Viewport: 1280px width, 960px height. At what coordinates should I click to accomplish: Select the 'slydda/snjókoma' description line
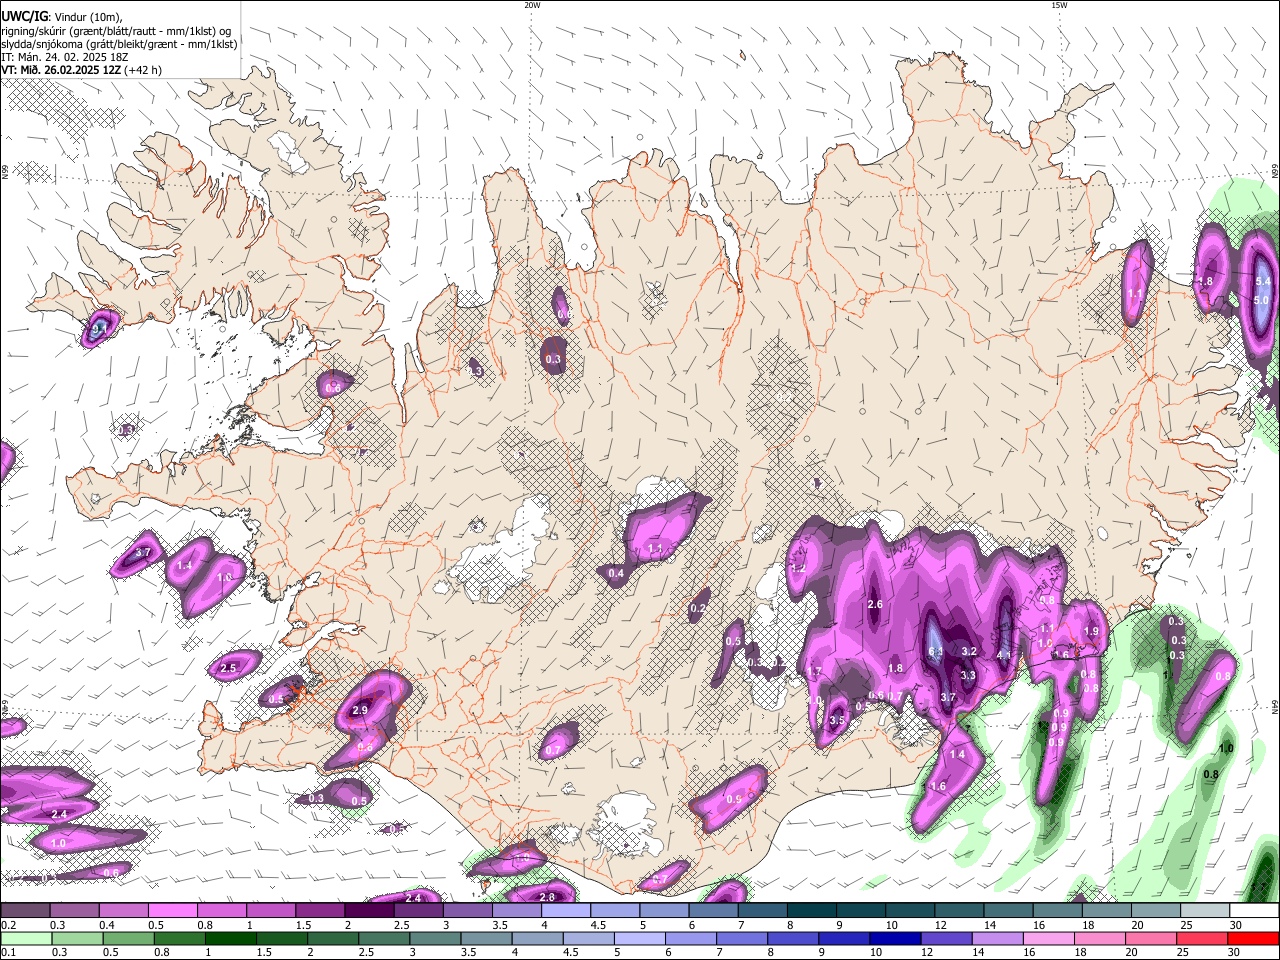point(119,44)
